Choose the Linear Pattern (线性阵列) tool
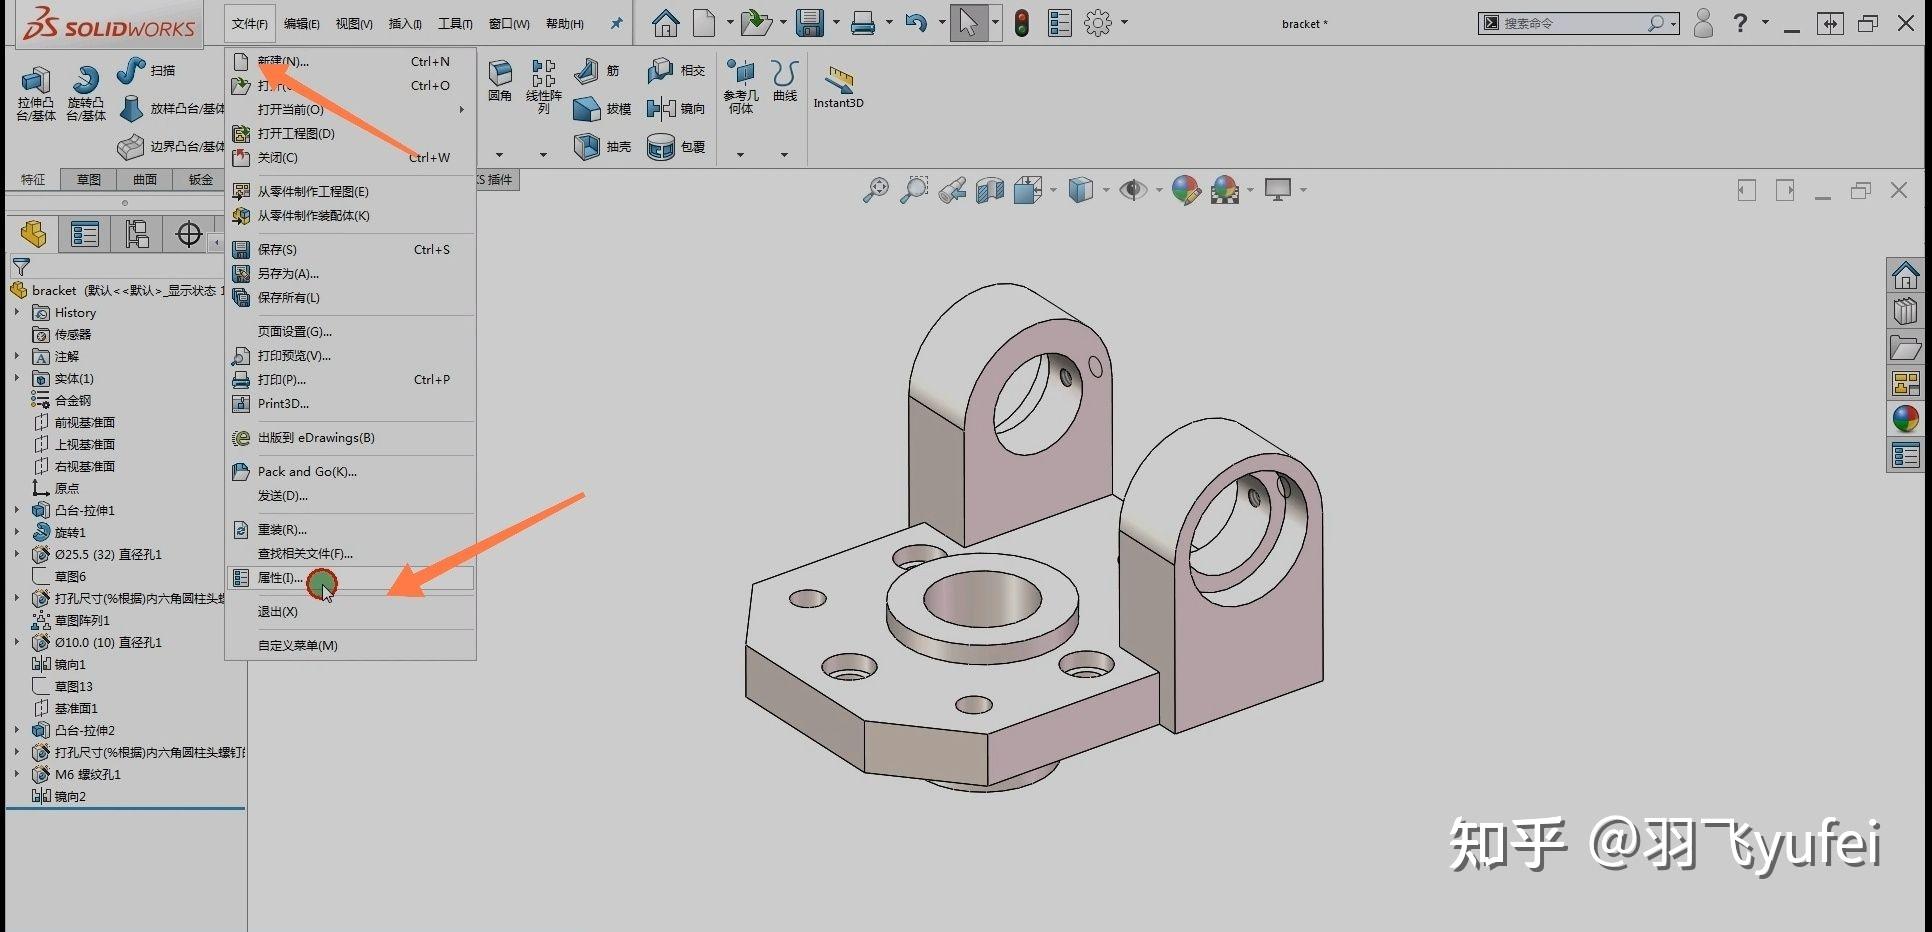 click(x=544, y=72)
